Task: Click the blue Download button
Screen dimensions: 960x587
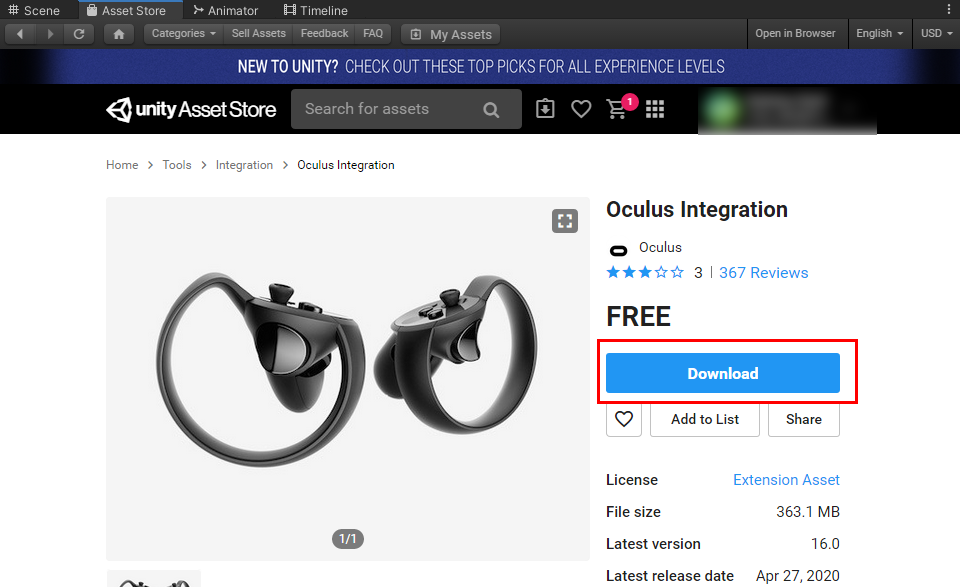Action: click(x=723, y=373)
